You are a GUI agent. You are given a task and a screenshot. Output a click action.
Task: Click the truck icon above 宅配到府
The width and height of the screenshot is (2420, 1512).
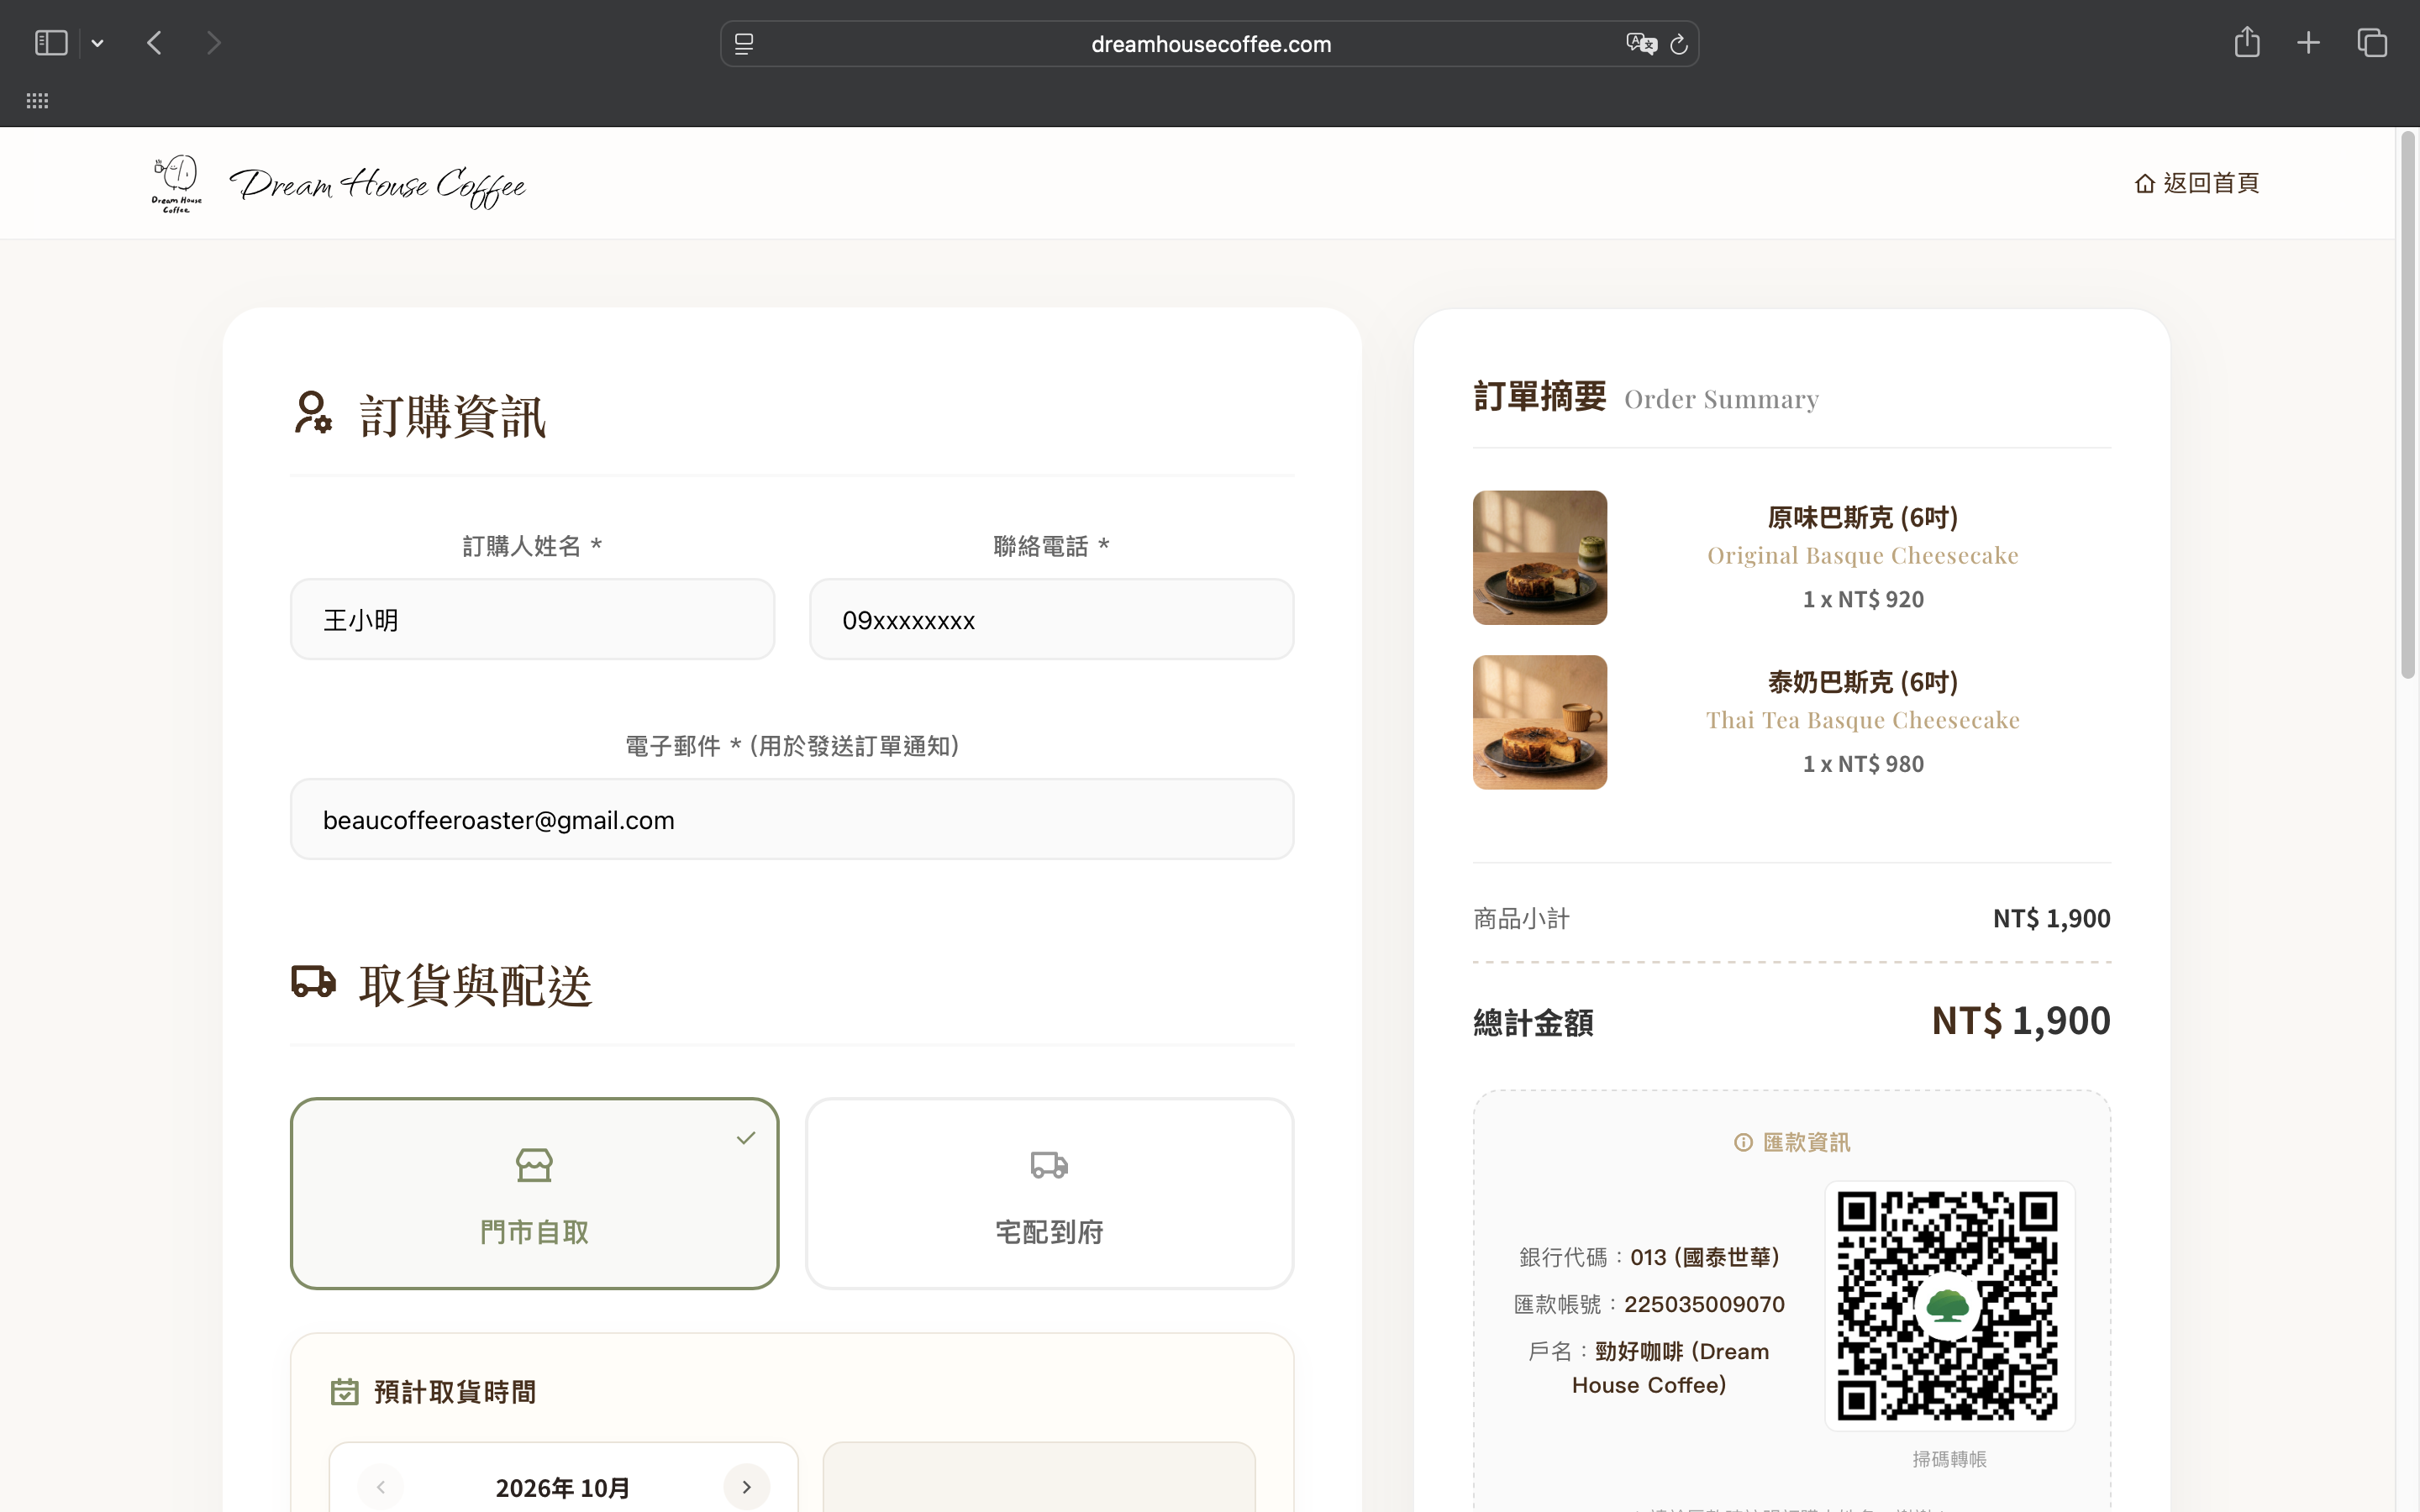point(1049,1165)
